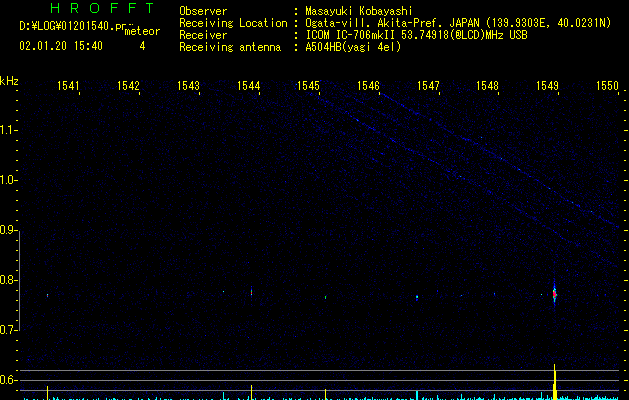629x400 pixels.
Task: Click the tall yellow power peak at 1549
Action: [555, 382]
